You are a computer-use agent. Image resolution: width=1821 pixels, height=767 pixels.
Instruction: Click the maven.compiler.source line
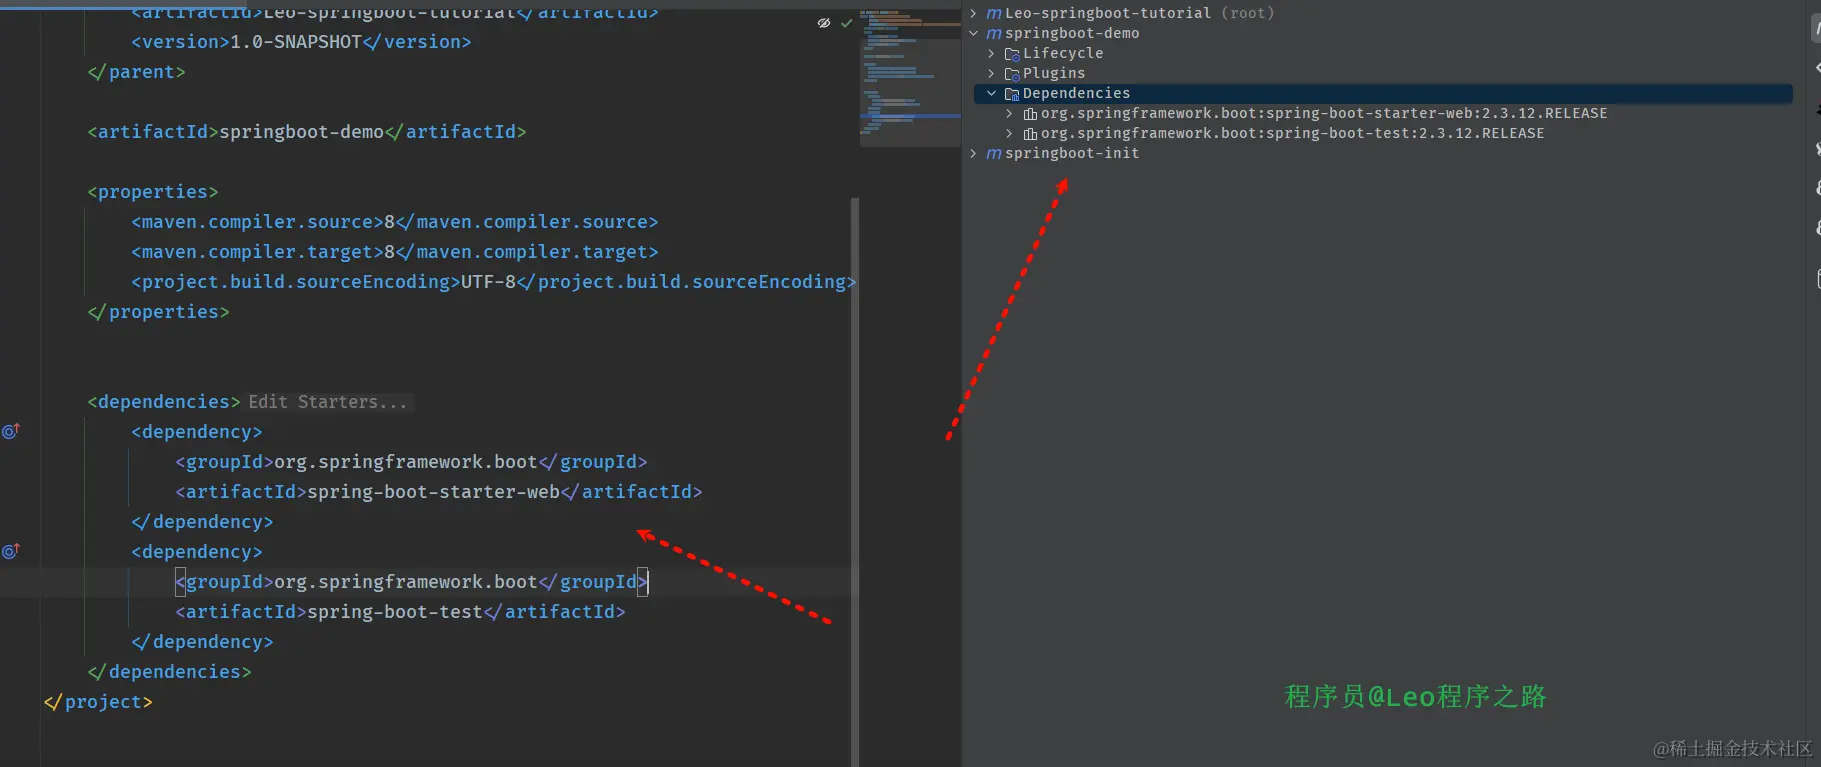point(395,222)
